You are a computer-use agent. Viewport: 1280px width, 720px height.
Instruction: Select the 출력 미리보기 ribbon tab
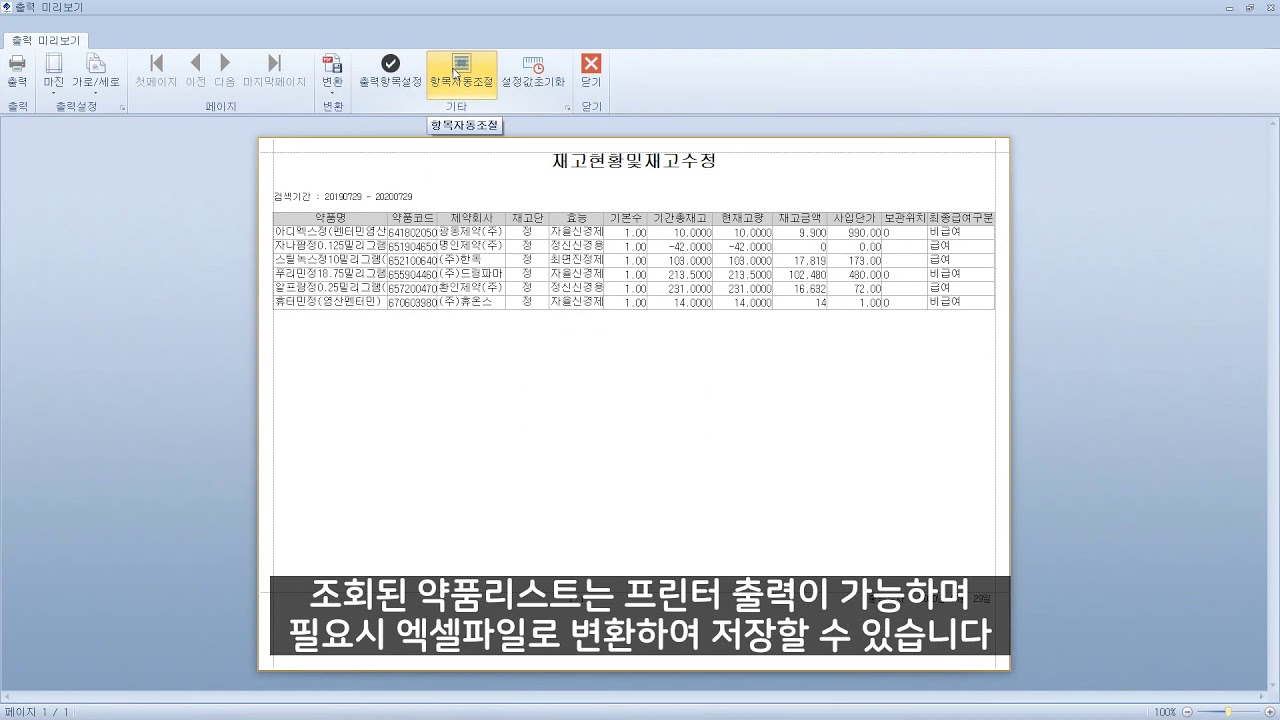tap(46, 41)
